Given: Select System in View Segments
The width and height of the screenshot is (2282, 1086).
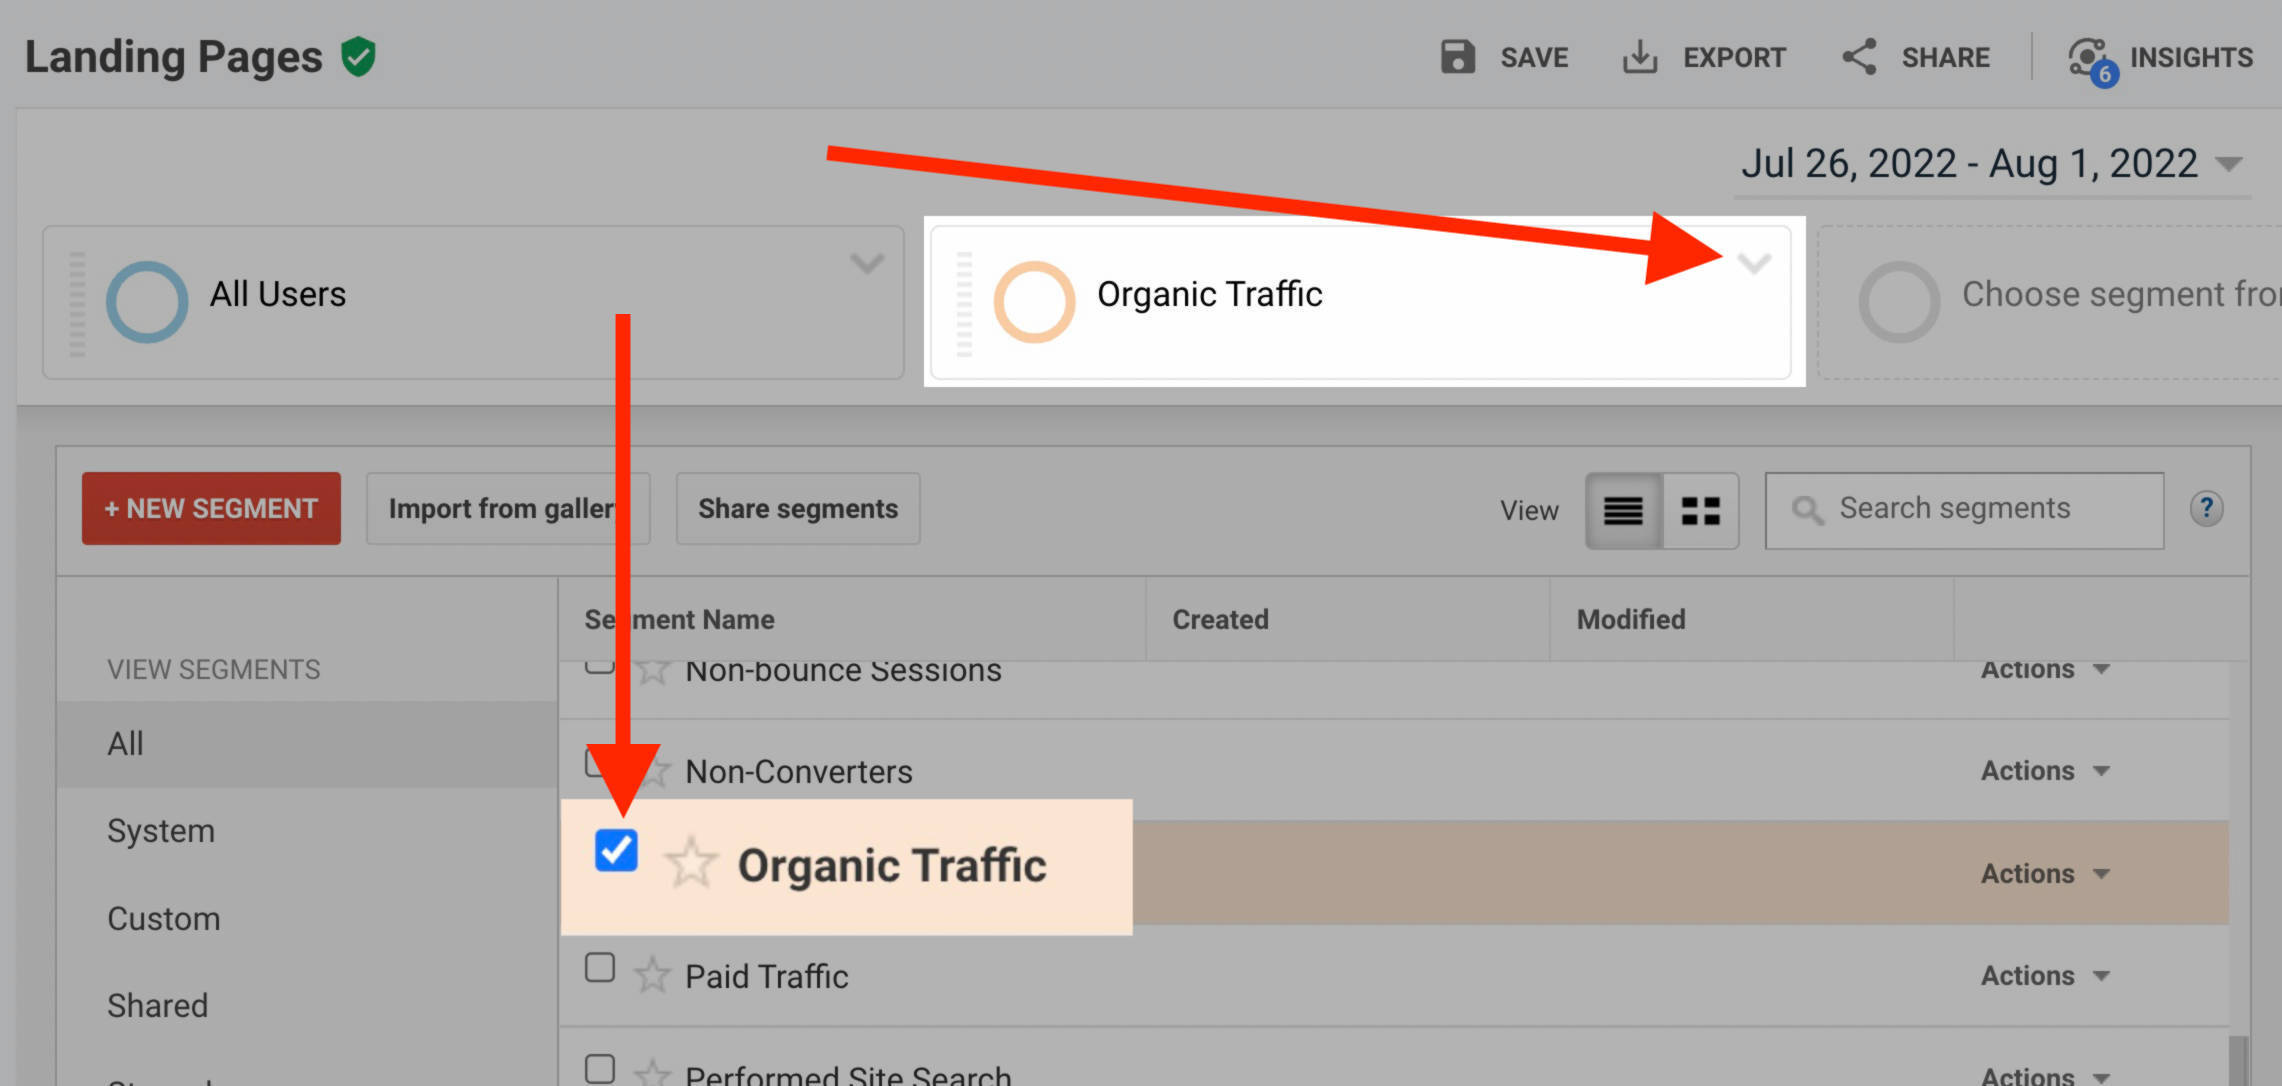Looking at the screenshot, I should 161,831.
